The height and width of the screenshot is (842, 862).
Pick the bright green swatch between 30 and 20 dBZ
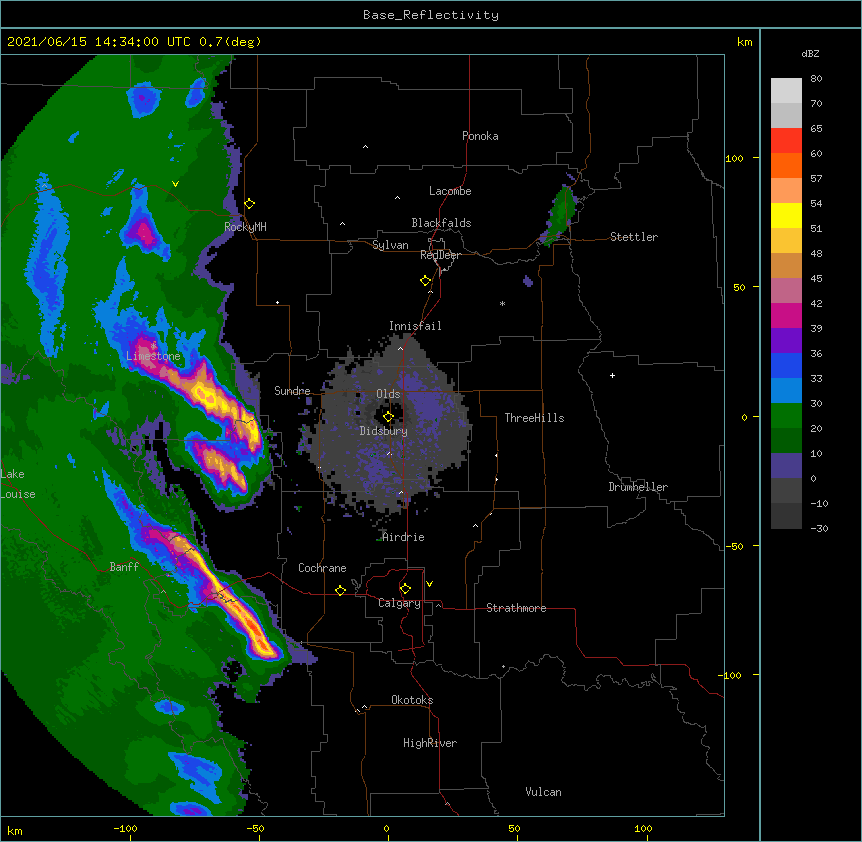786,416
